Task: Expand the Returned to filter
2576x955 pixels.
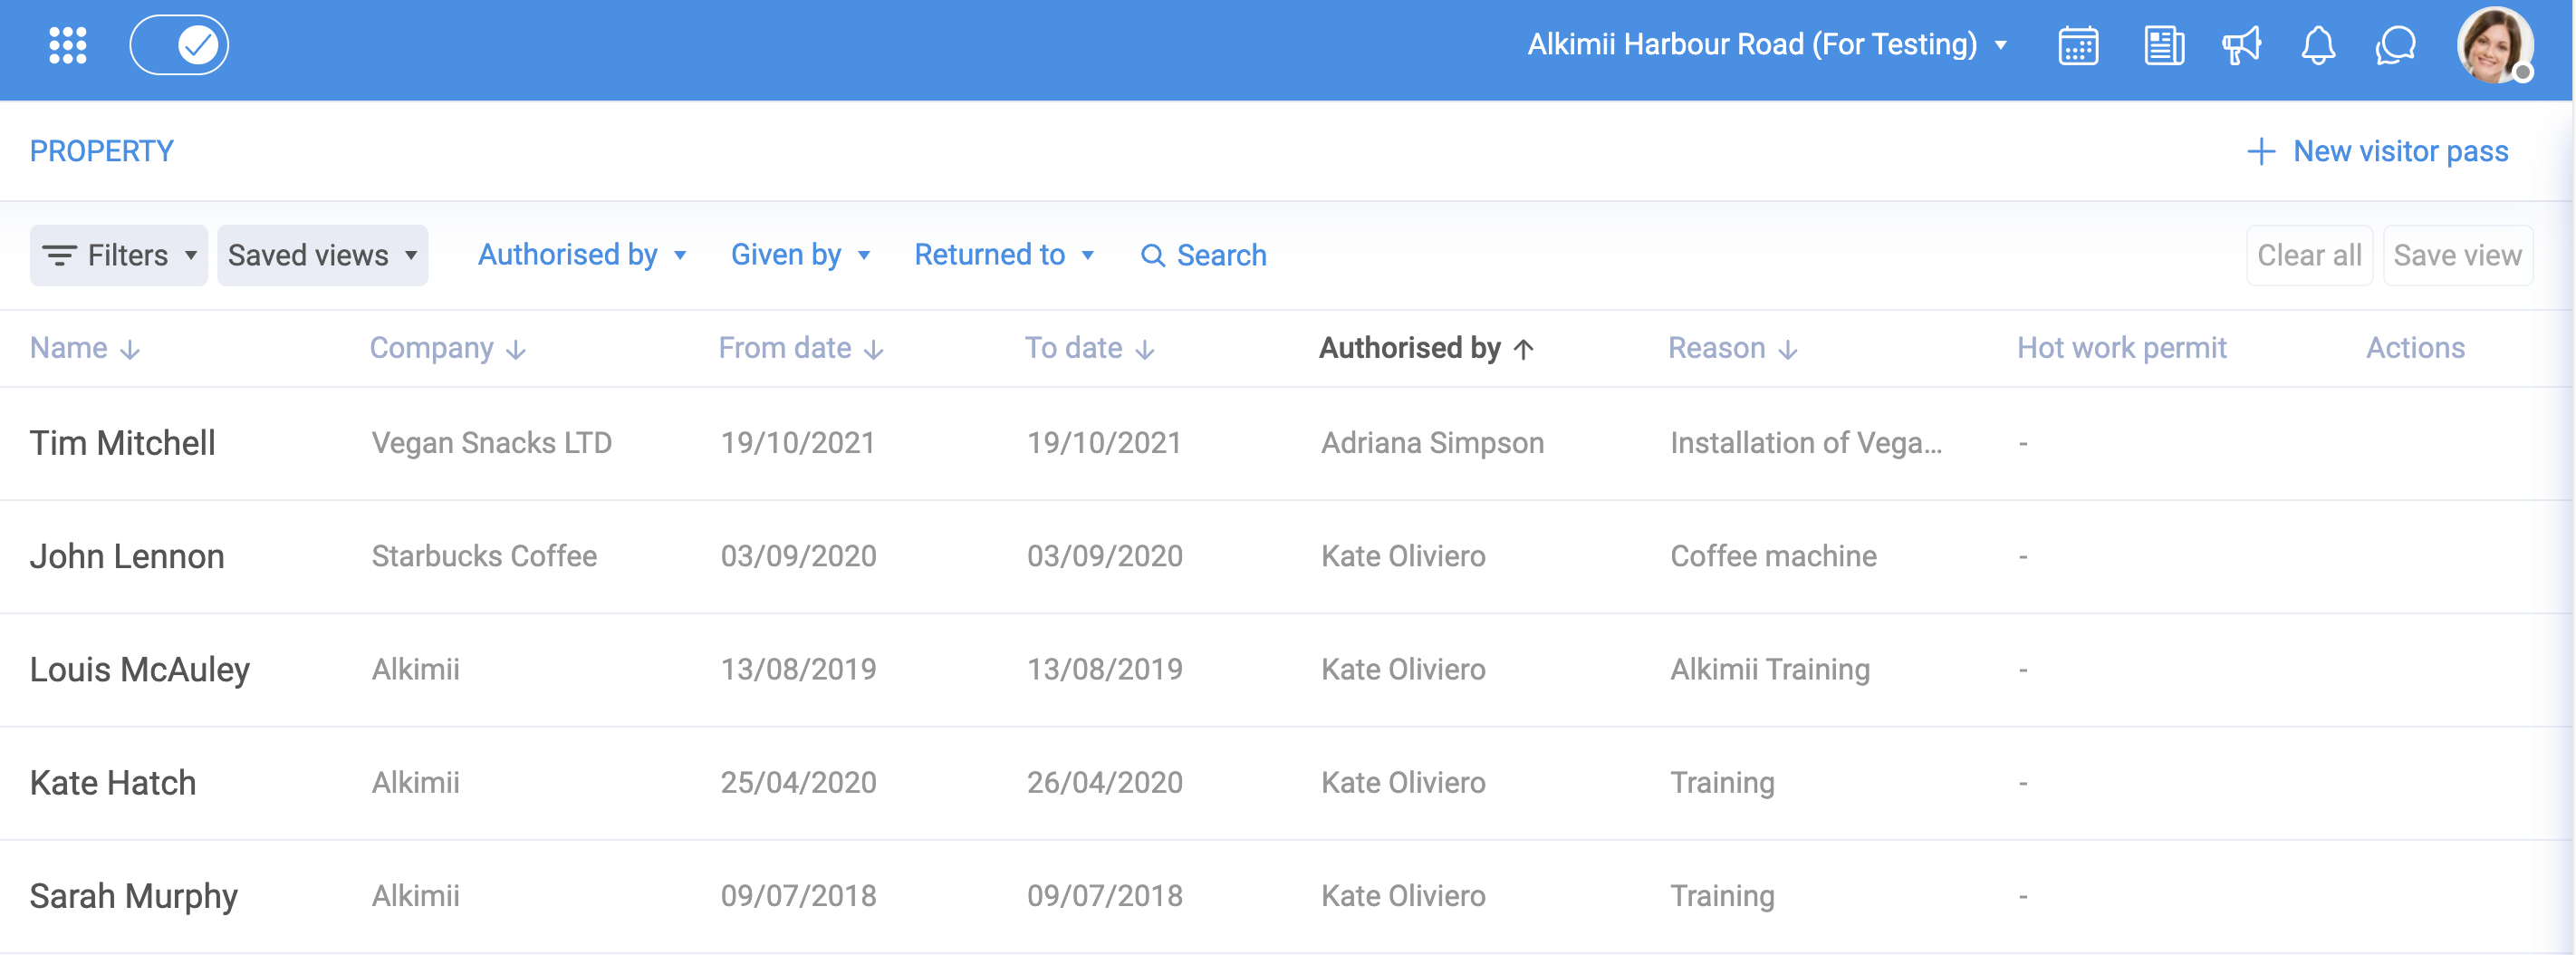Action: [1003, 255]
